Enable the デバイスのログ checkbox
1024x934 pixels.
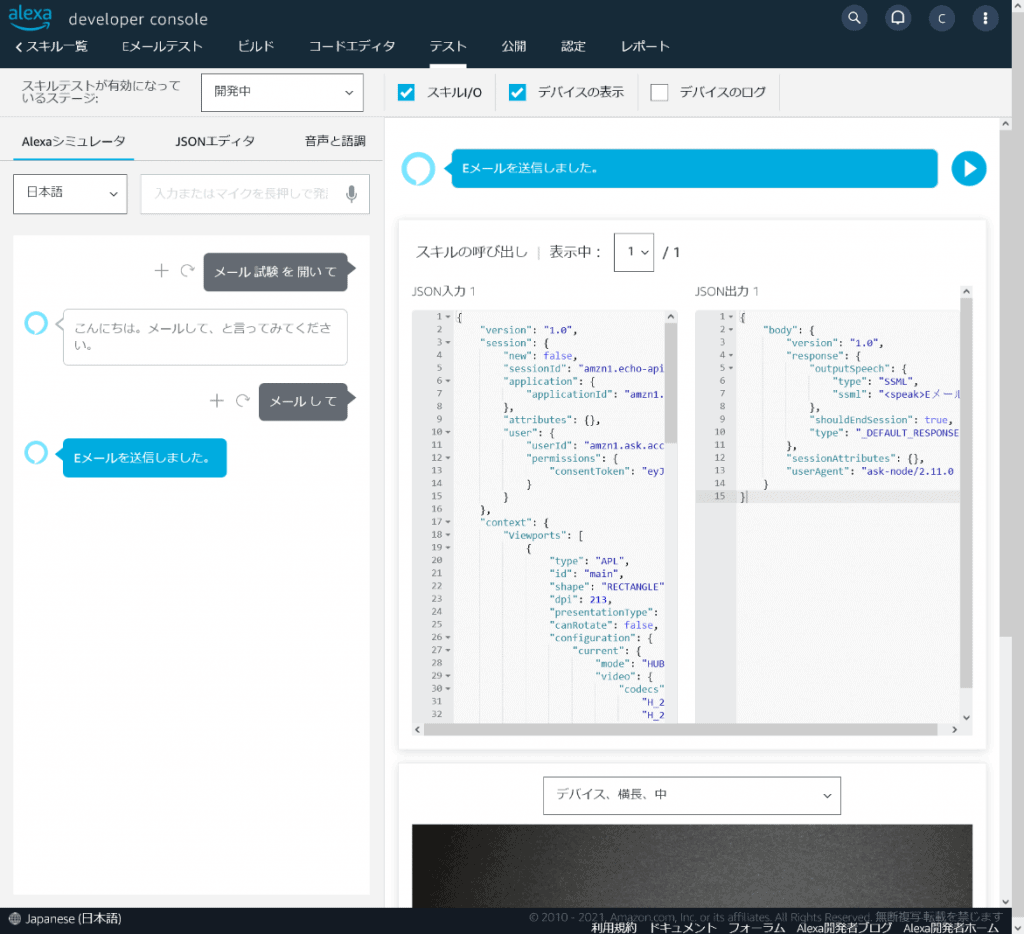(x=660, y=92)
